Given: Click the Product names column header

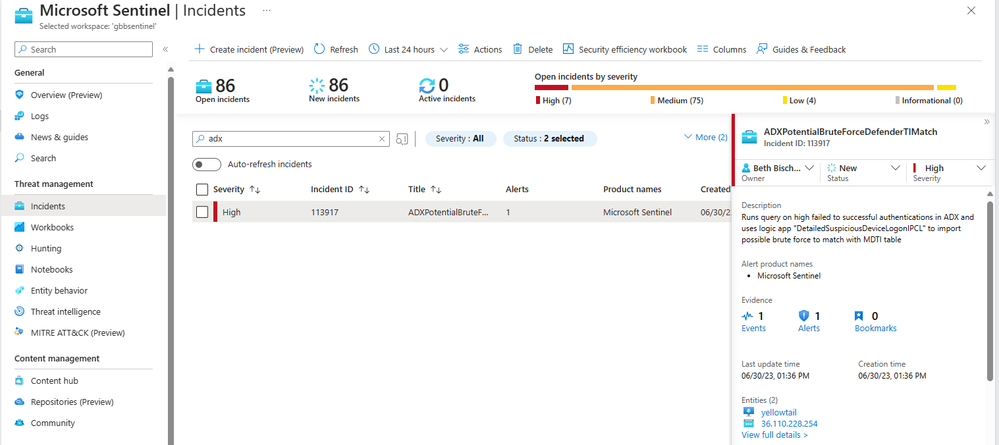Looking at the screenshot, I should tap(632, 189).
